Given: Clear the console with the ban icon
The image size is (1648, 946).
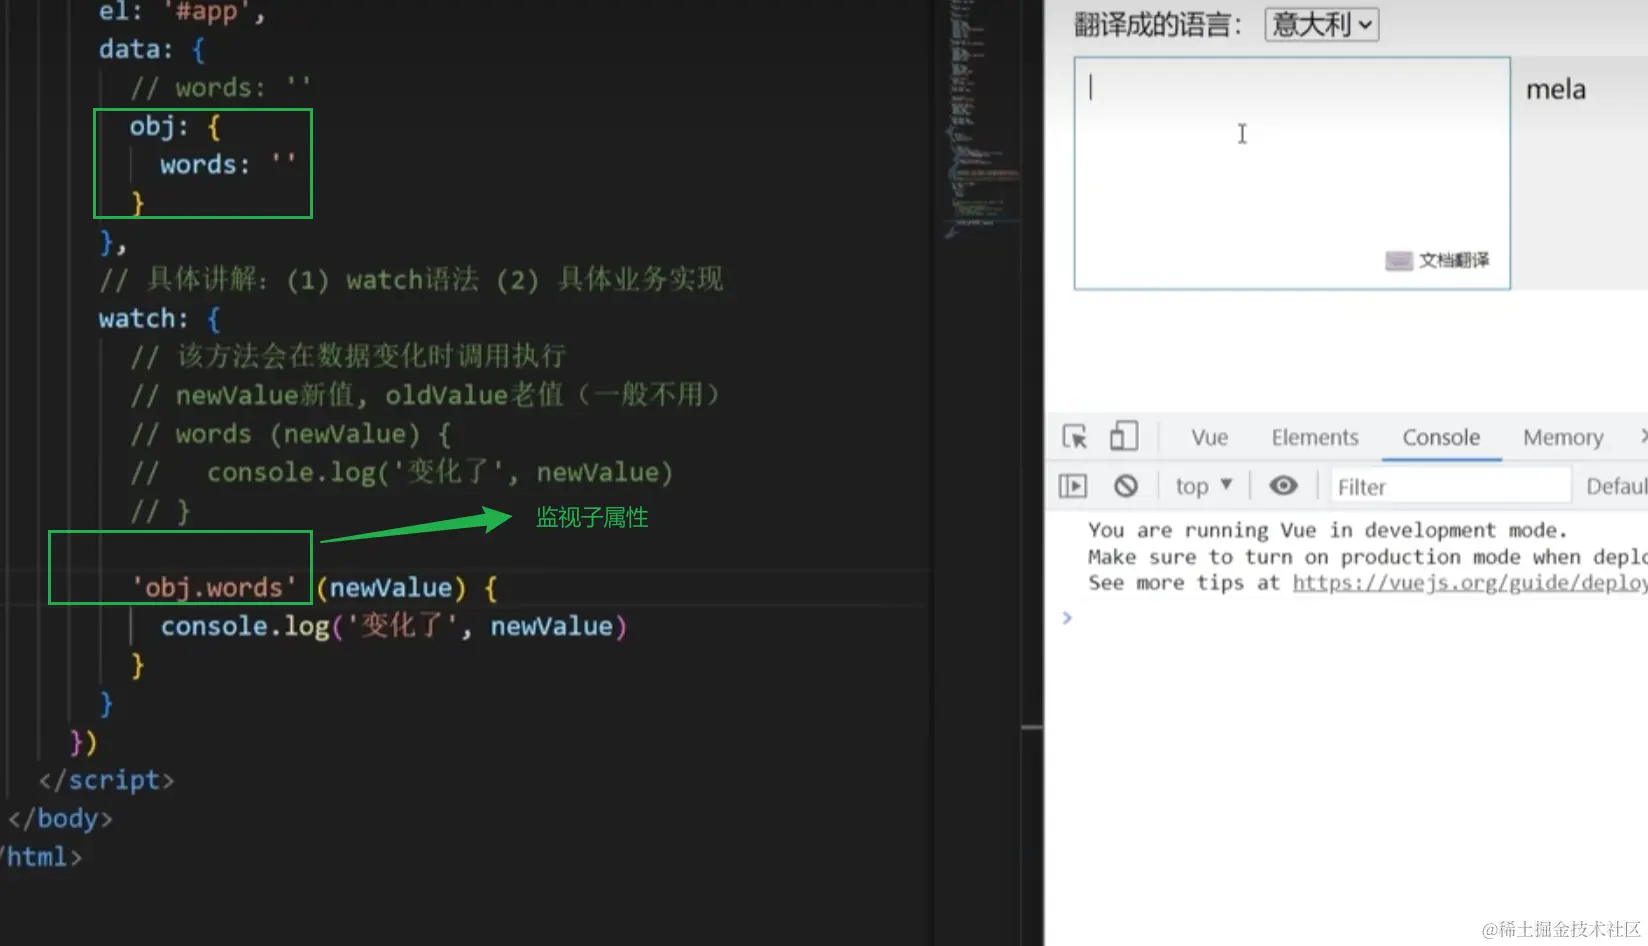Looking at the screenshot, I should 1126,486.
